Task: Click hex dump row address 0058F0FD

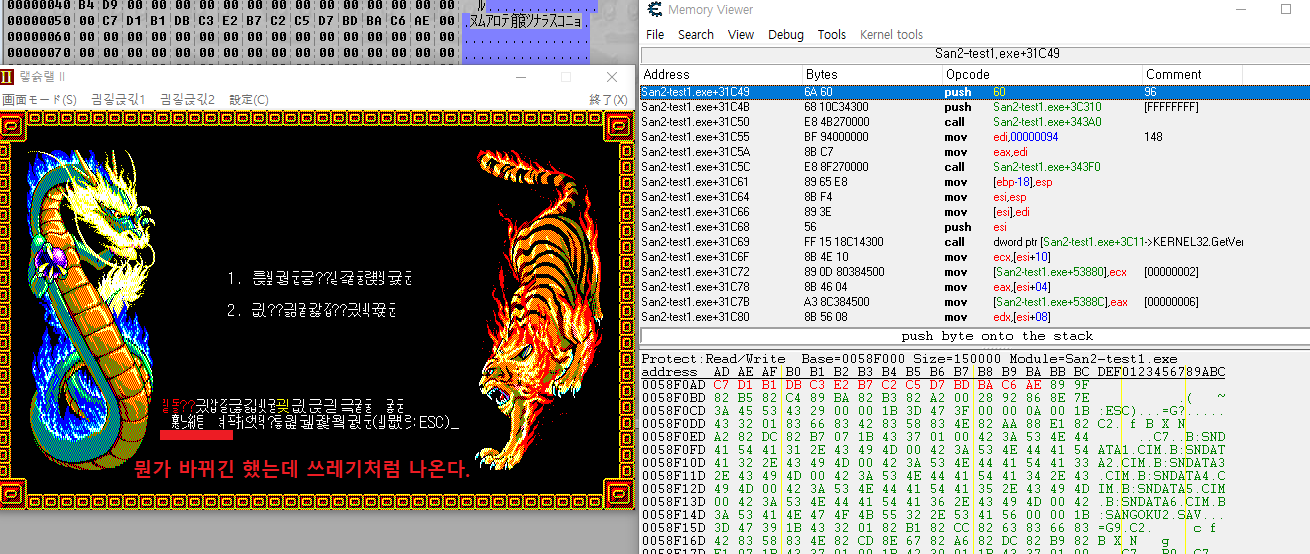Action: click(x=672, y=449)
